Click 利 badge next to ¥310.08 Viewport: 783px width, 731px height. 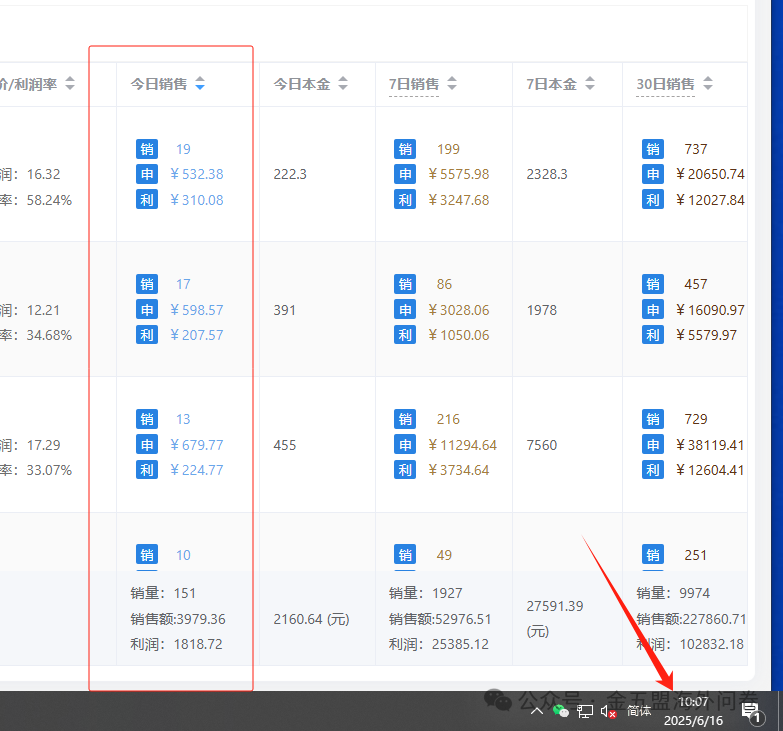click(x=147, y=200)
